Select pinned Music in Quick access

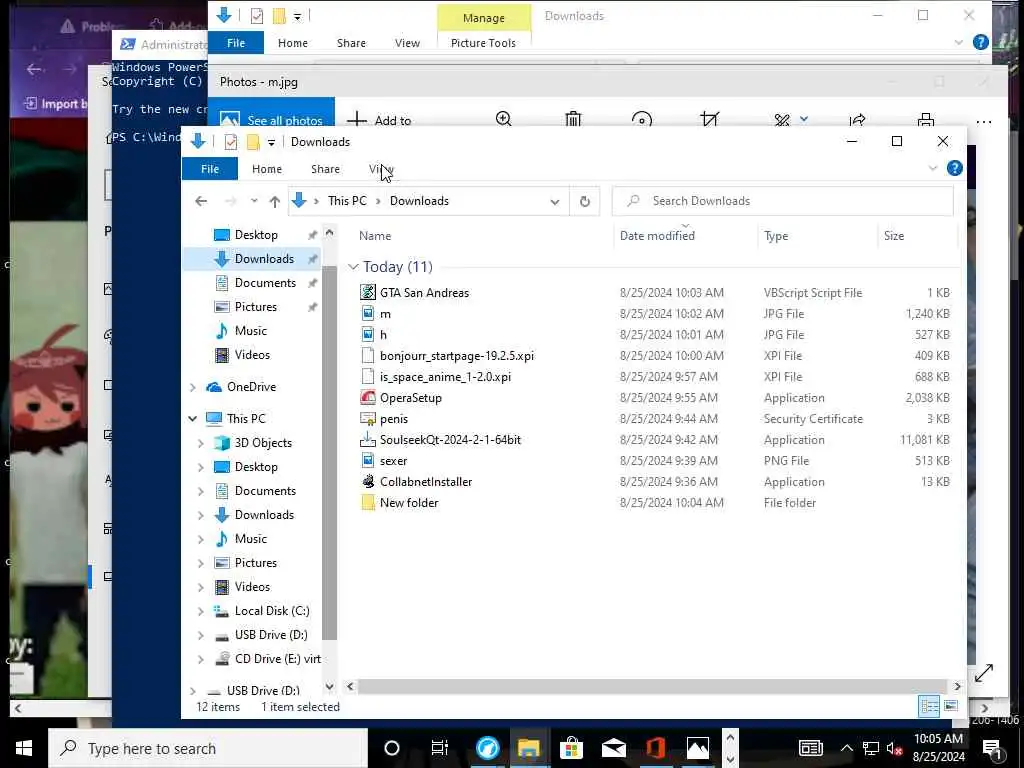click(x=251, y=331)
